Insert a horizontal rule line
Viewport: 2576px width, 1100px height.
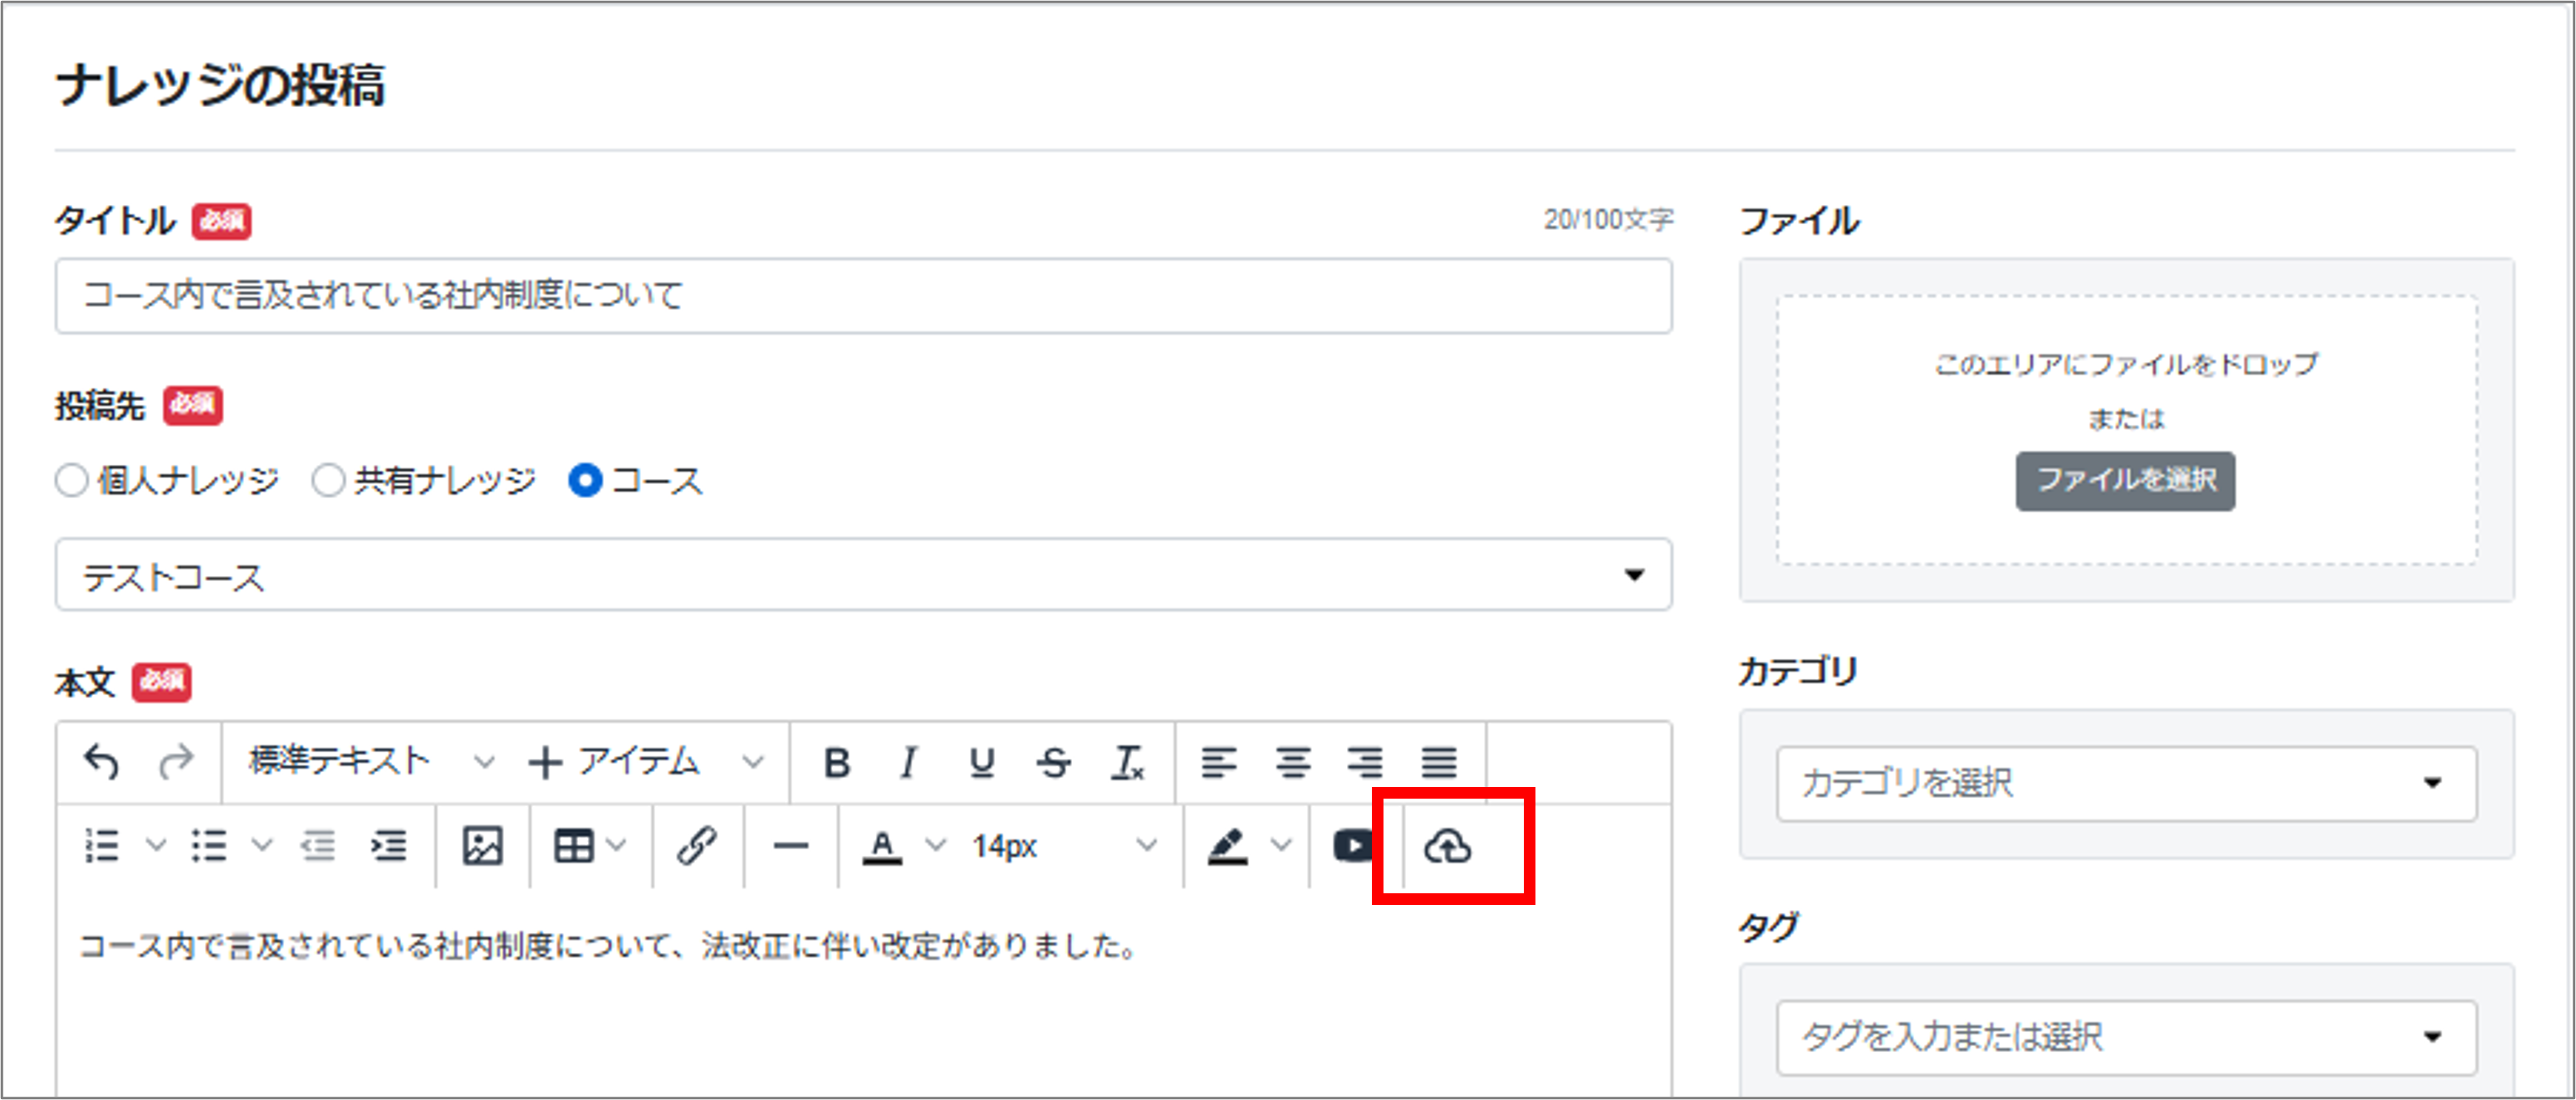[790, 846]
